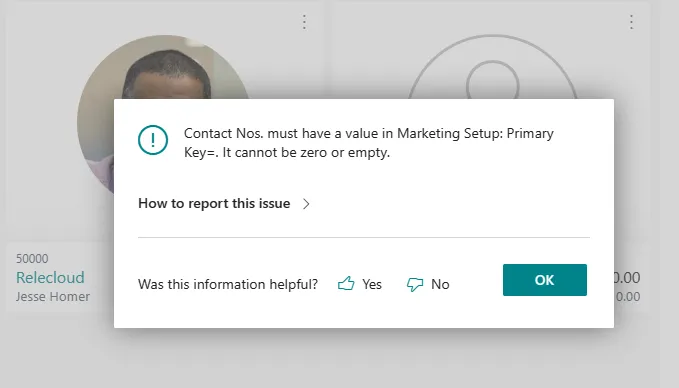Expand 'How to report this issue' chevron

pyautogui.click(x=306, y=204)
